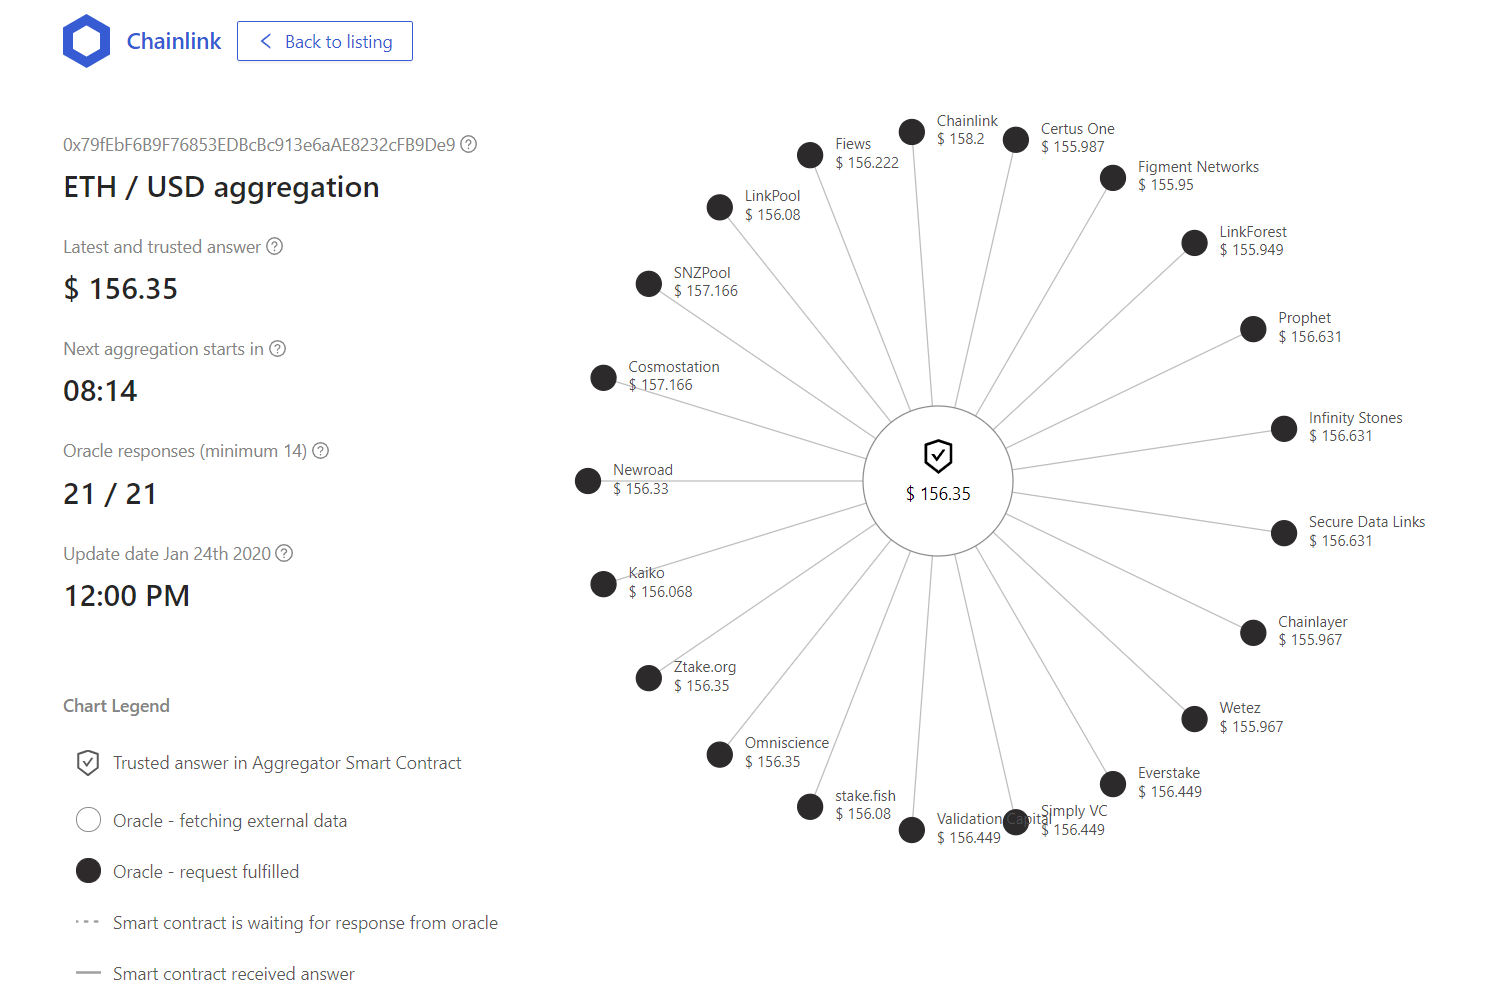Select the Figment Networks oracle node
This screenshot has width=1501, height=1005.
point(1113,178)
